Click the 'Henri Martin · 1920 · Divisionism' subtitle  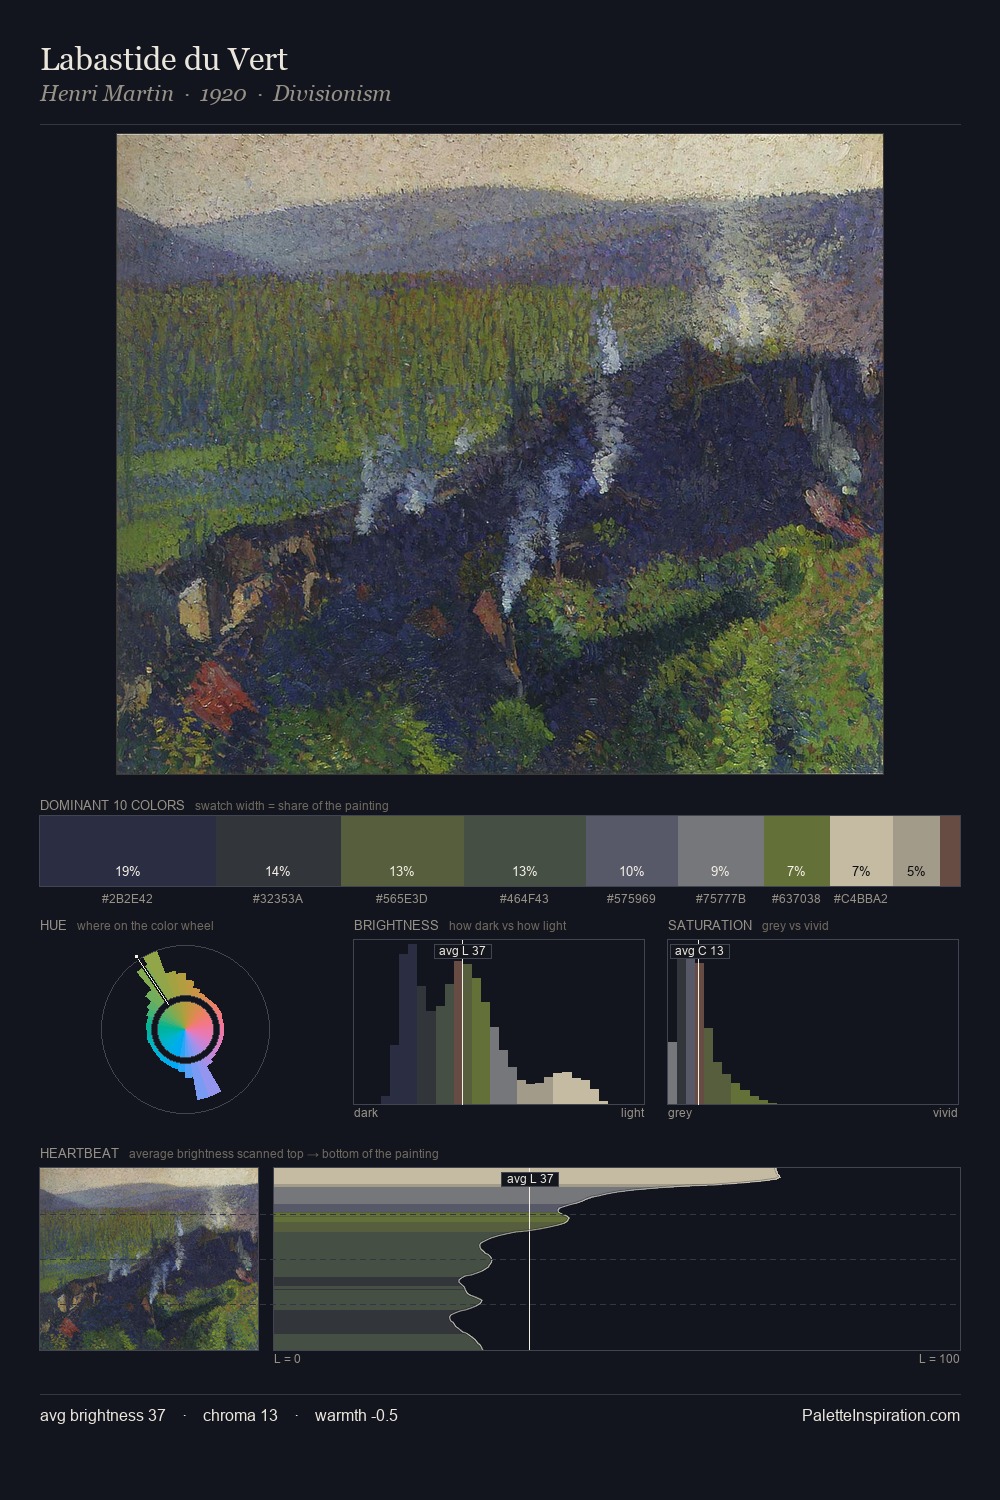(215, 94)
